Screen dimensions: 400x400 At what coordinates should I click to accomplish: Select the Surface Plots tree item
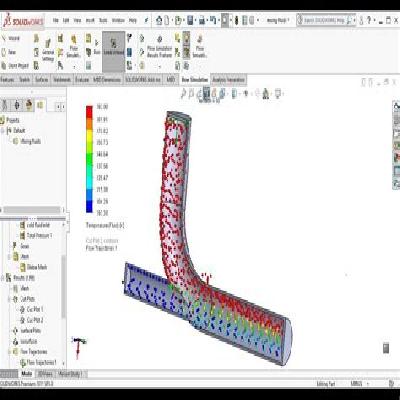click(x=27, y=331)
